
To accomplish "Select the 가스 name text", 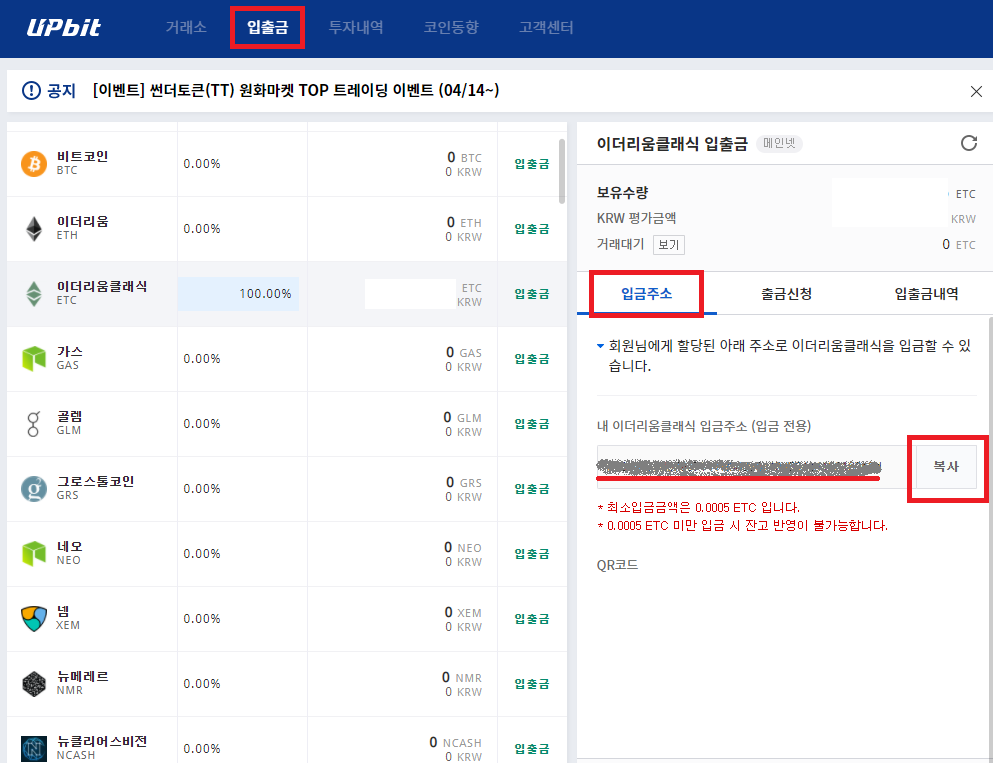I will [70, 351].
